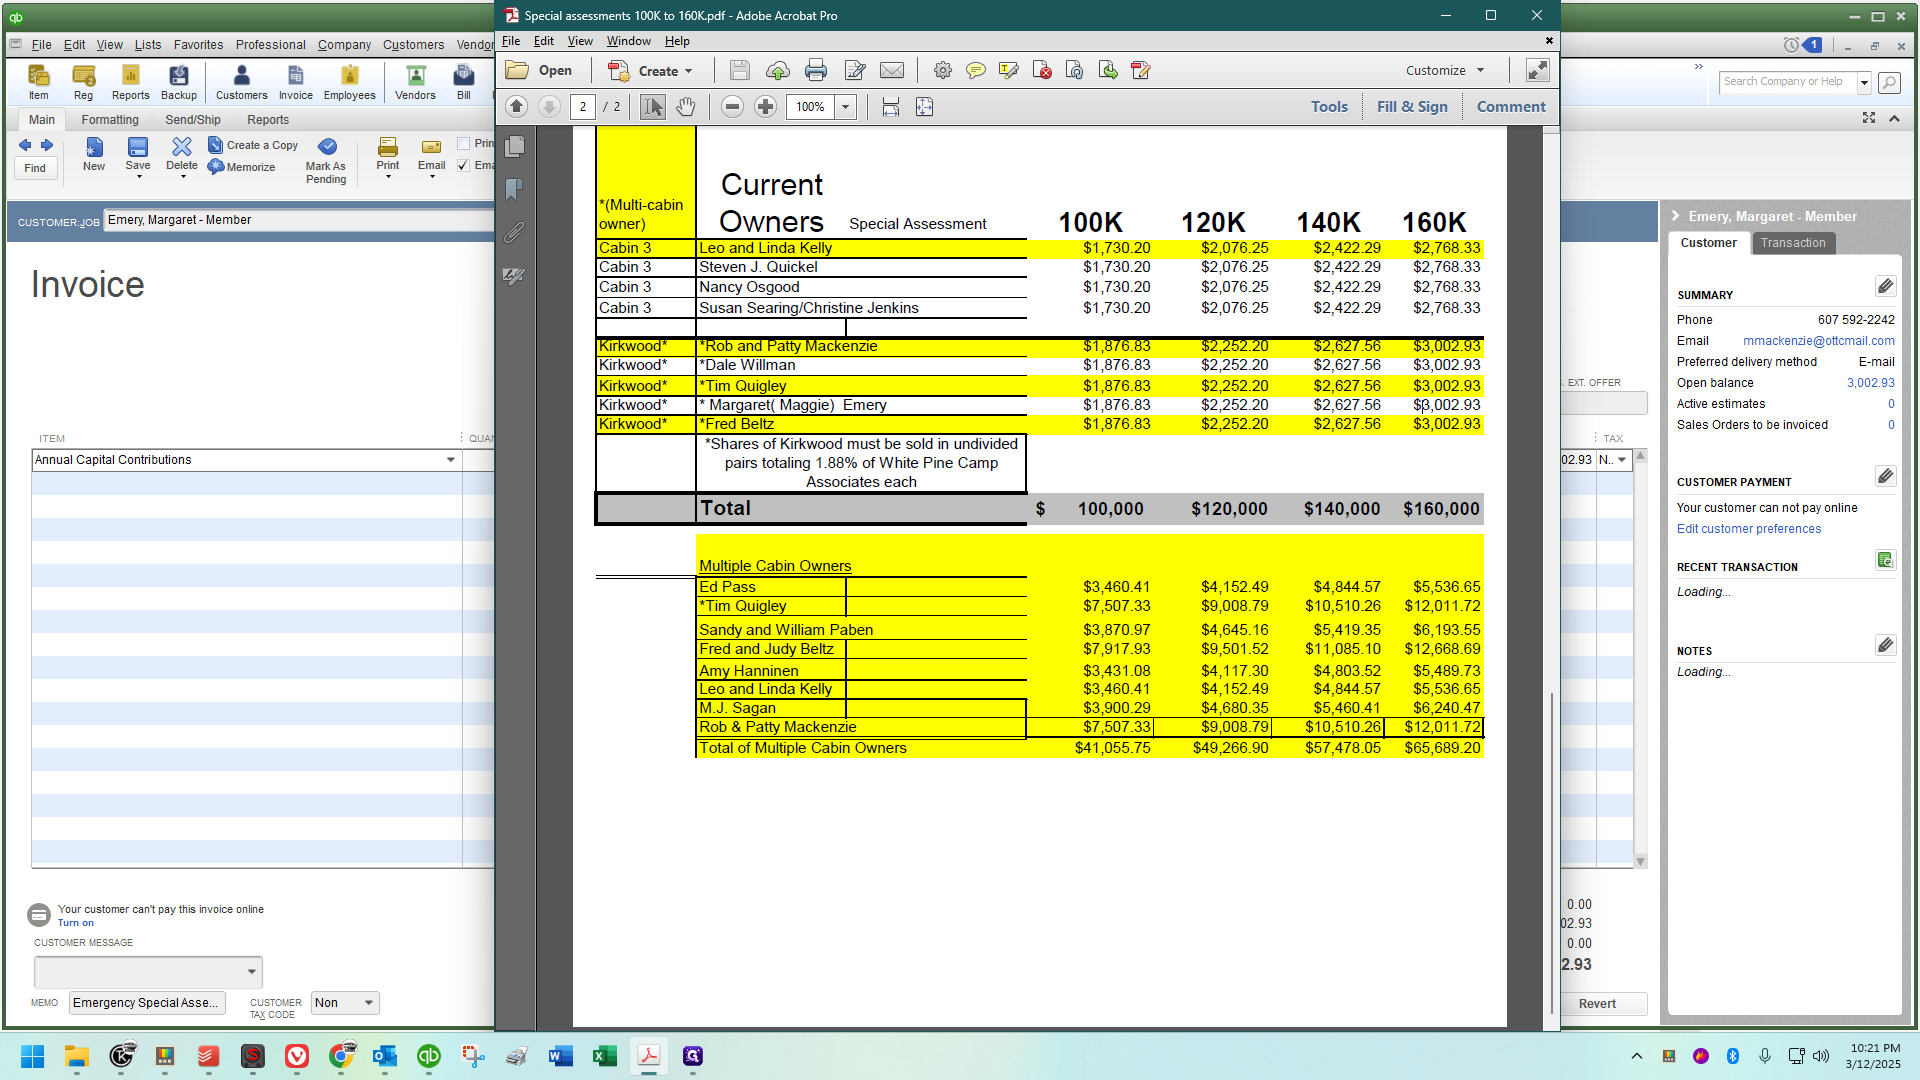1920x1080 pixels.
Task: Click the fit one full page icon
Action: point(924,107)
